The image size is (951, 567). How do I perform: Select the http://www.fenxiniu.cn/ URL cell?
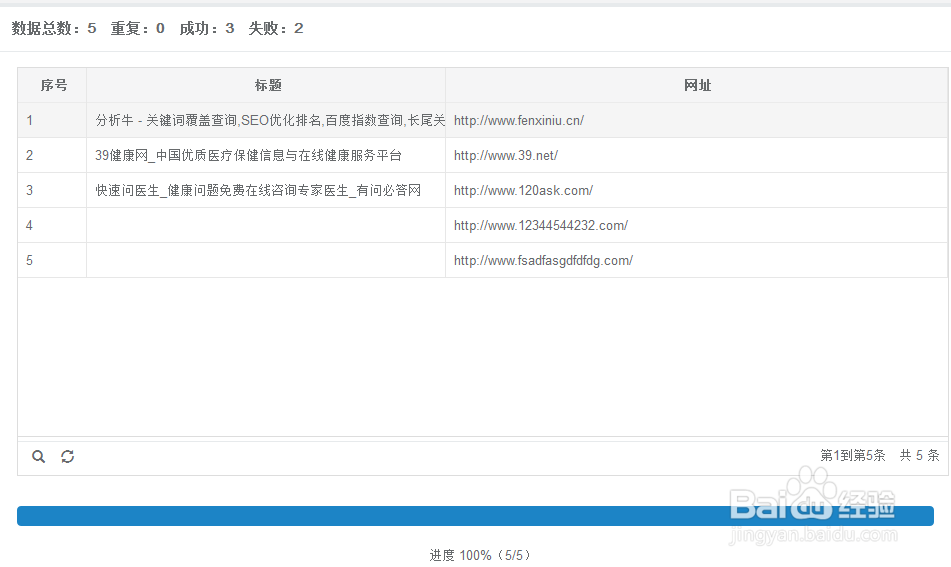[697, 121]
